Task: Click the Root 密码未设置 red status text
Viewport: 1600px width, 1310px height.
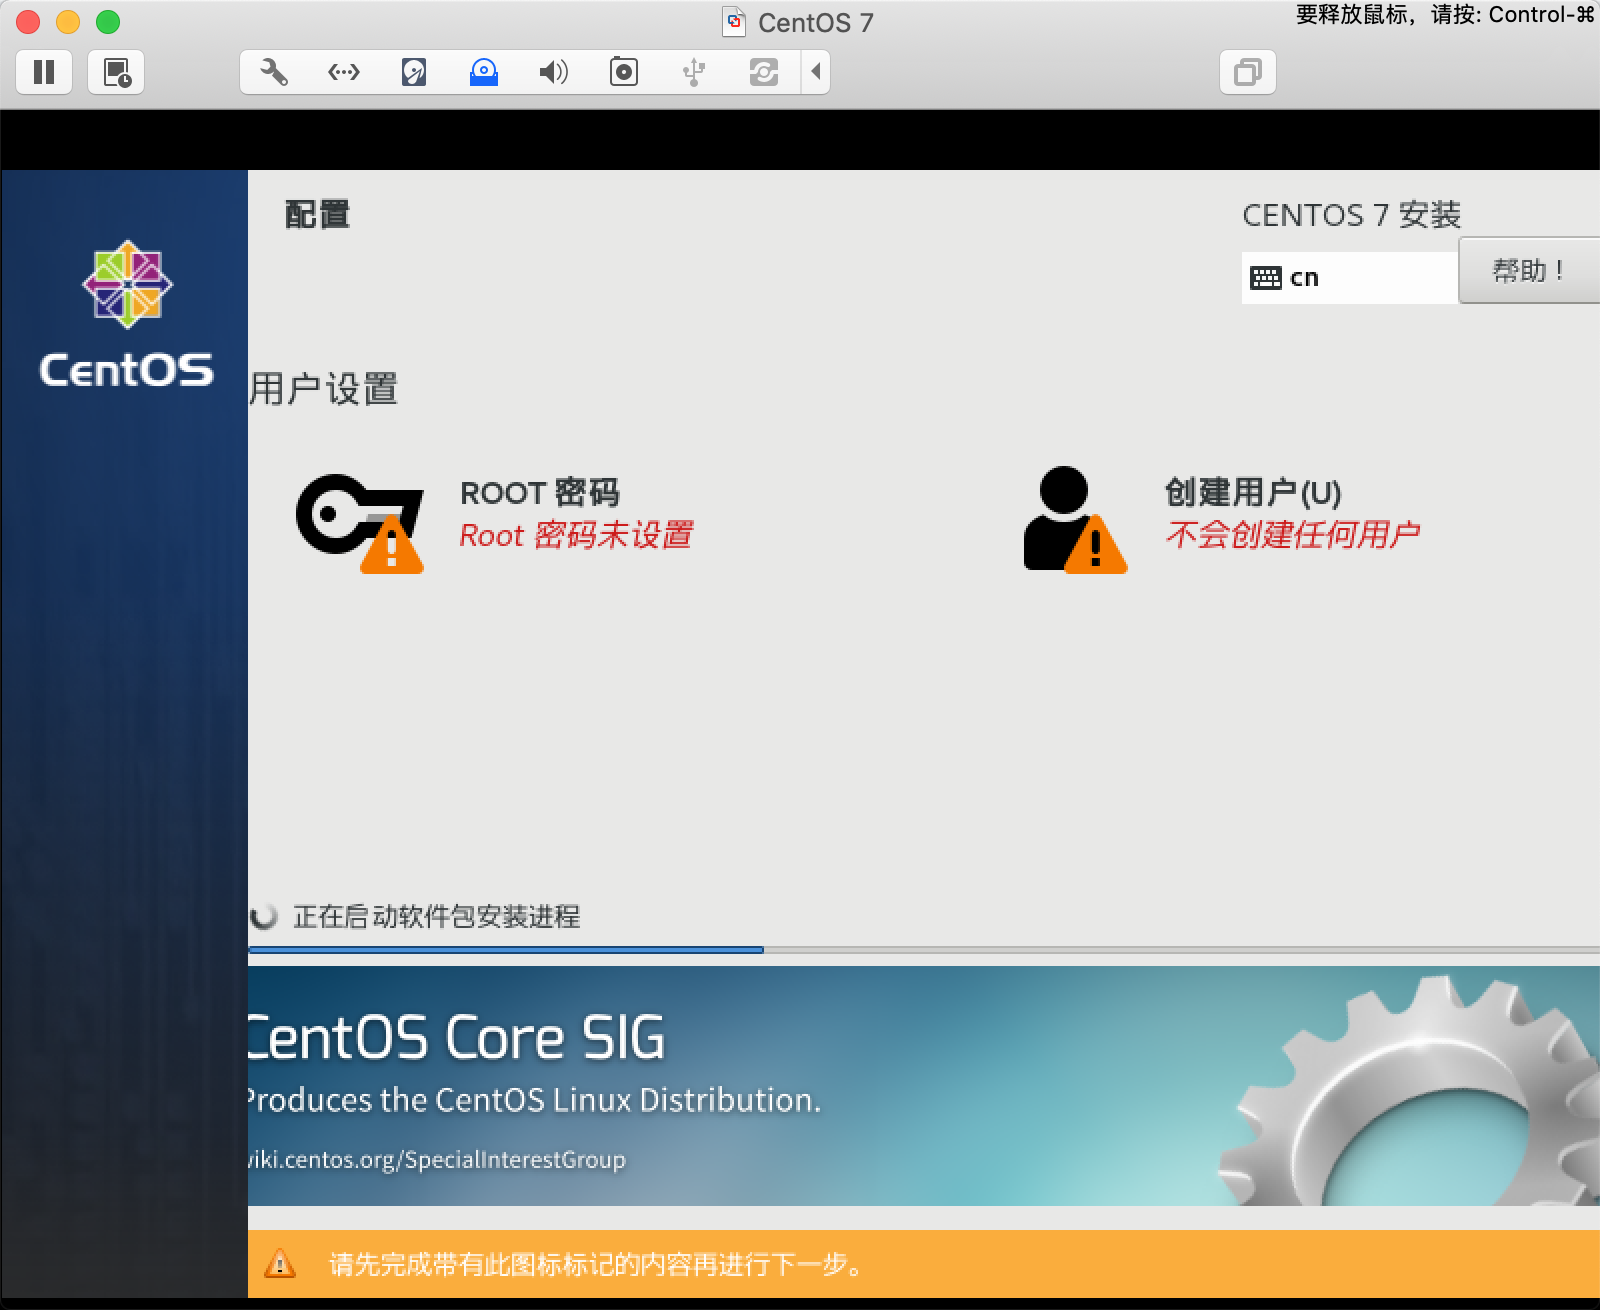Action: click(x=576, y=535)
